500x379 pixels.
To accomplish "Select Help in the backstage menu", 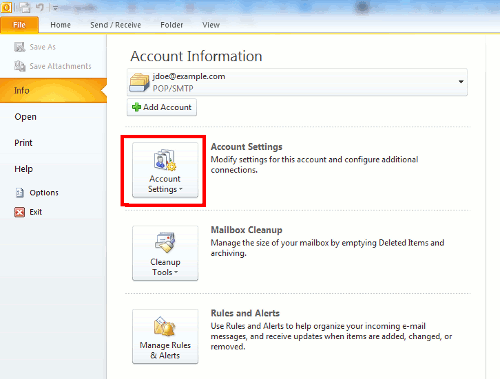I will [x=23, y=169].
